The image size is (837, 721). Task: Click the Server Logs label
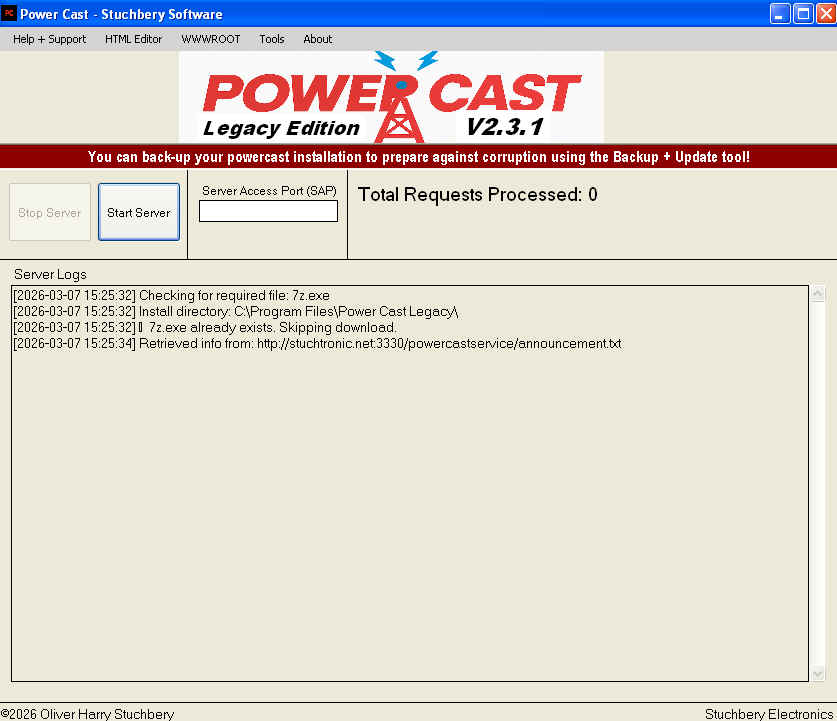(x=50, y=274)
